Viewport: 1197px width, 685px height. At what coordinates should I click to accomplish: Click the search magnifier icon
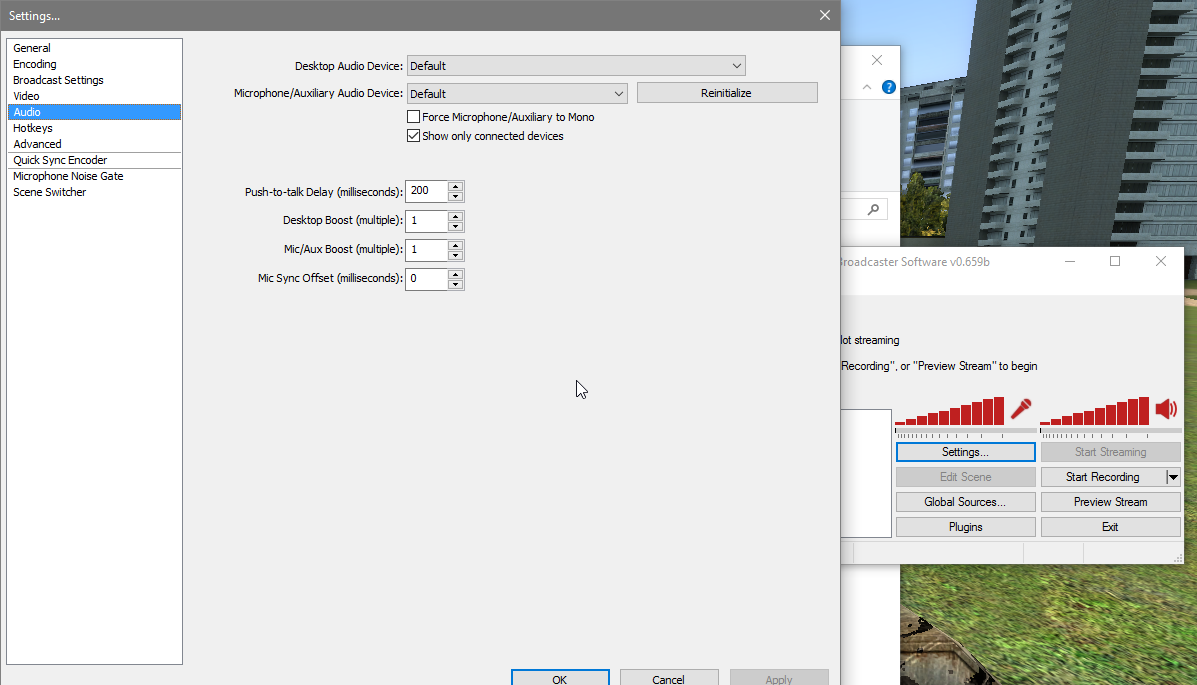873,208
